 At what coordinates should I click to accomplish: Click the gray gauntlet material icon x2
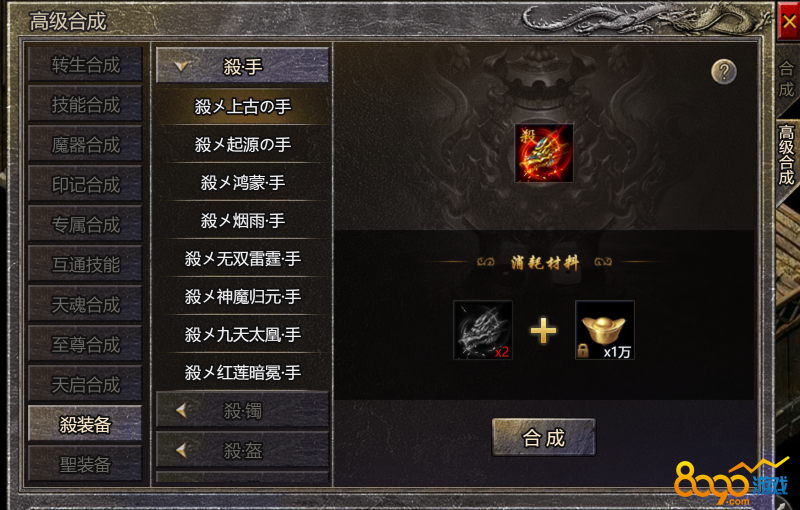[483, 330]
